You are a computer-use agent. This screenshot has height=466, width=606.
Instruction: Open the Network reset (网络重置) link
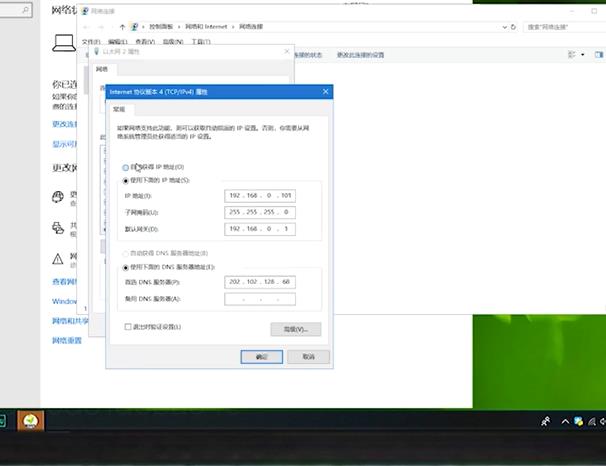click(x=67, y=340)
